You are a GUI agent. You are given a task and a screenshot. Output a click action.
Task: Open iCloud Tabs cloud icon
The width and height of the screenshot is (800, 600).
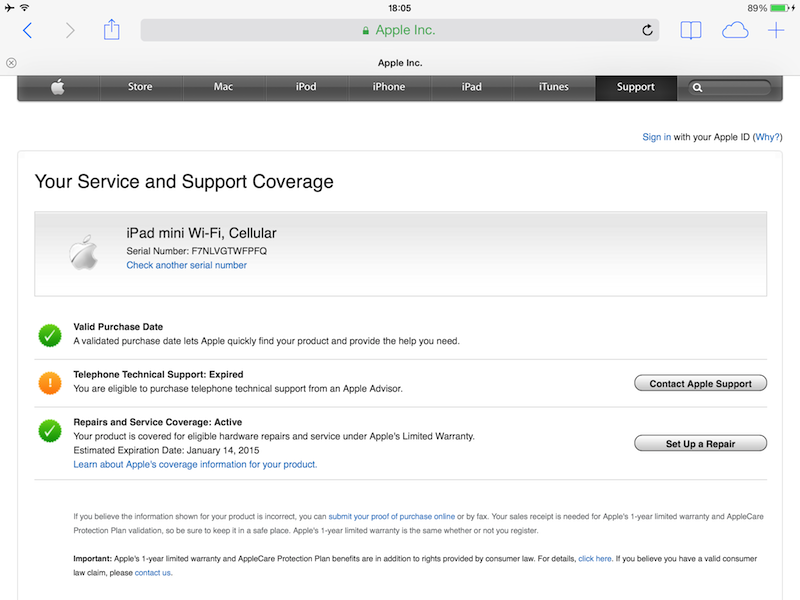click(735, 30)
